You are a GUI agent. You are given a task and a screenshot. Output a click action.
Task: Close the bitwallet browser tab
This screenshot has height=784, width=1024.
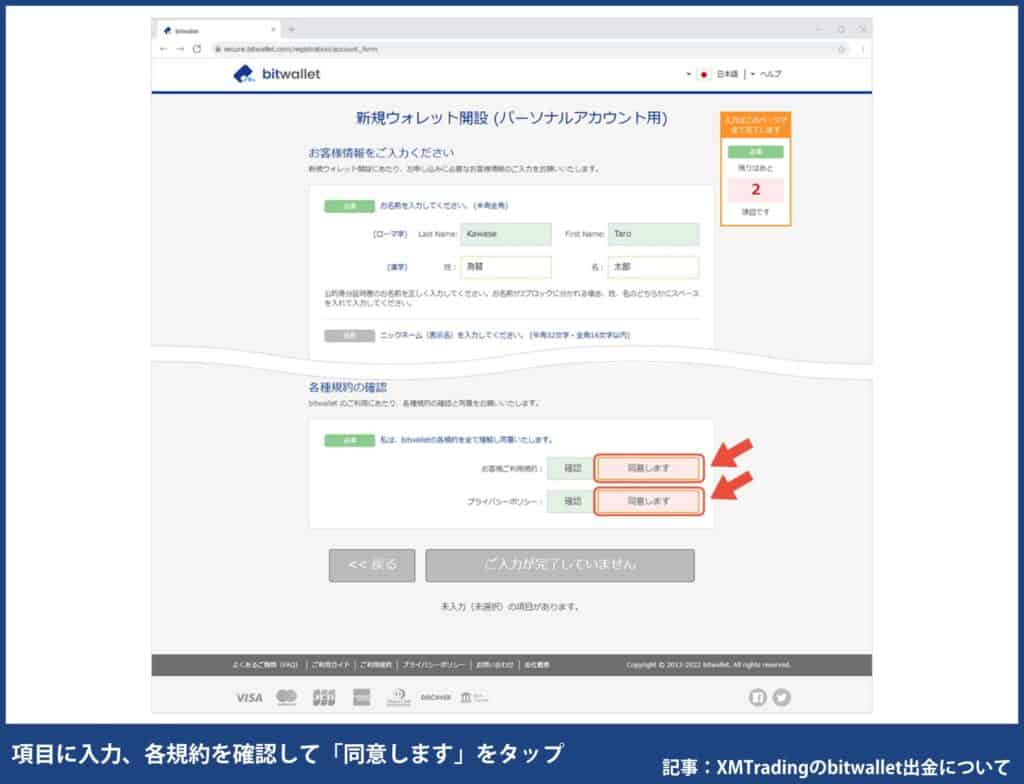point(273,30)
